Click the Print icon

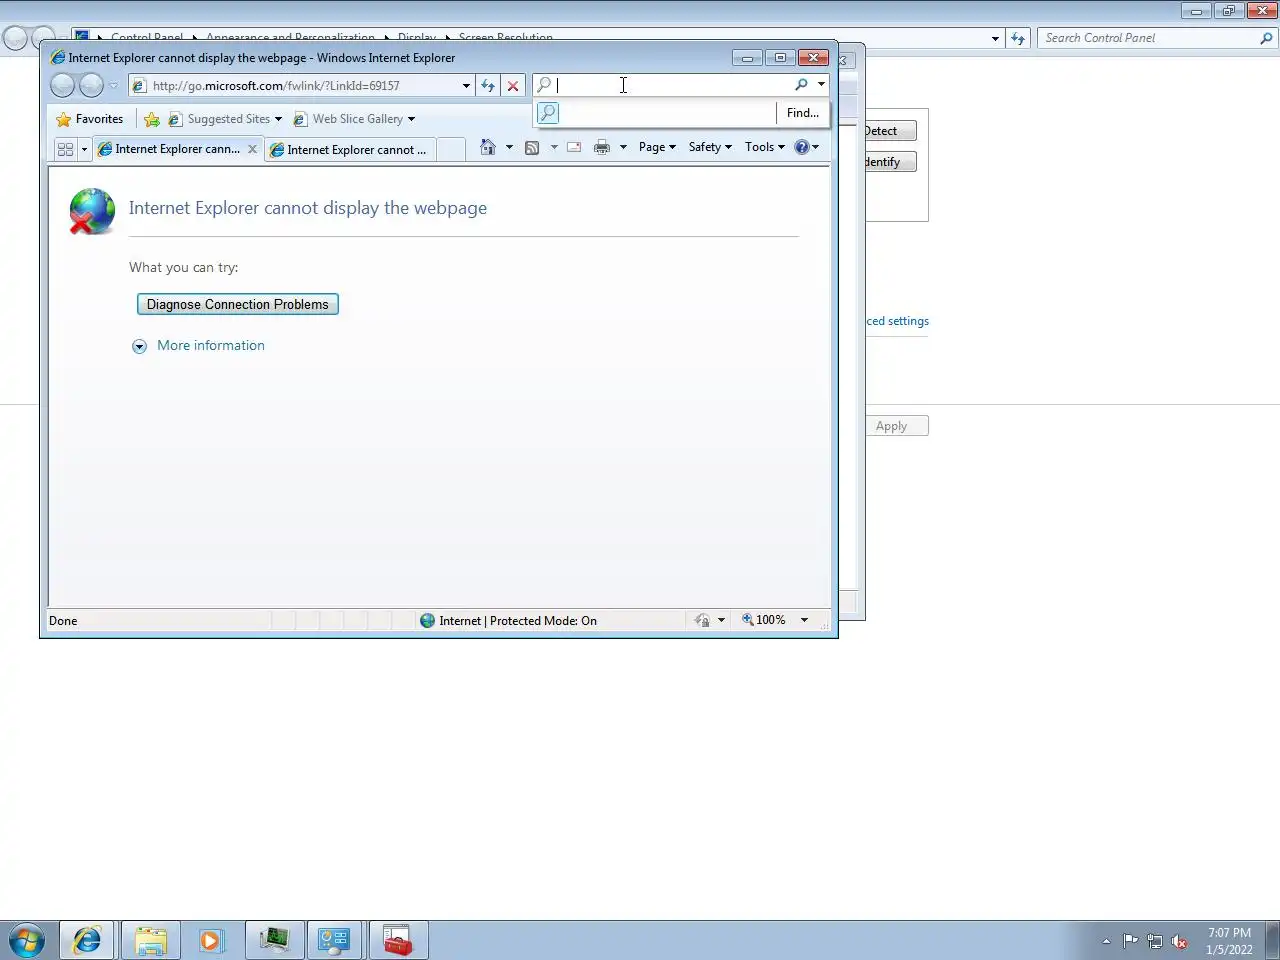[x=602, y=147]
